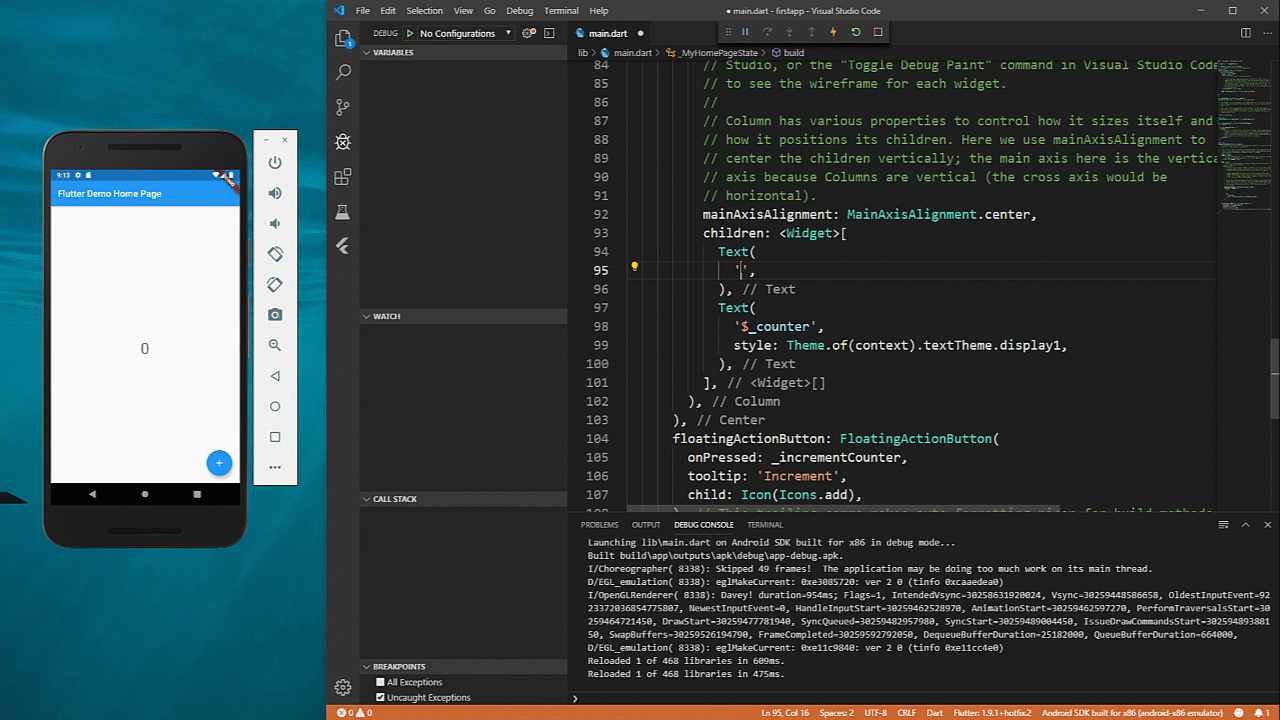Click the emulator camera screenshot icon
1280x720 pixels.
point(275,315)
